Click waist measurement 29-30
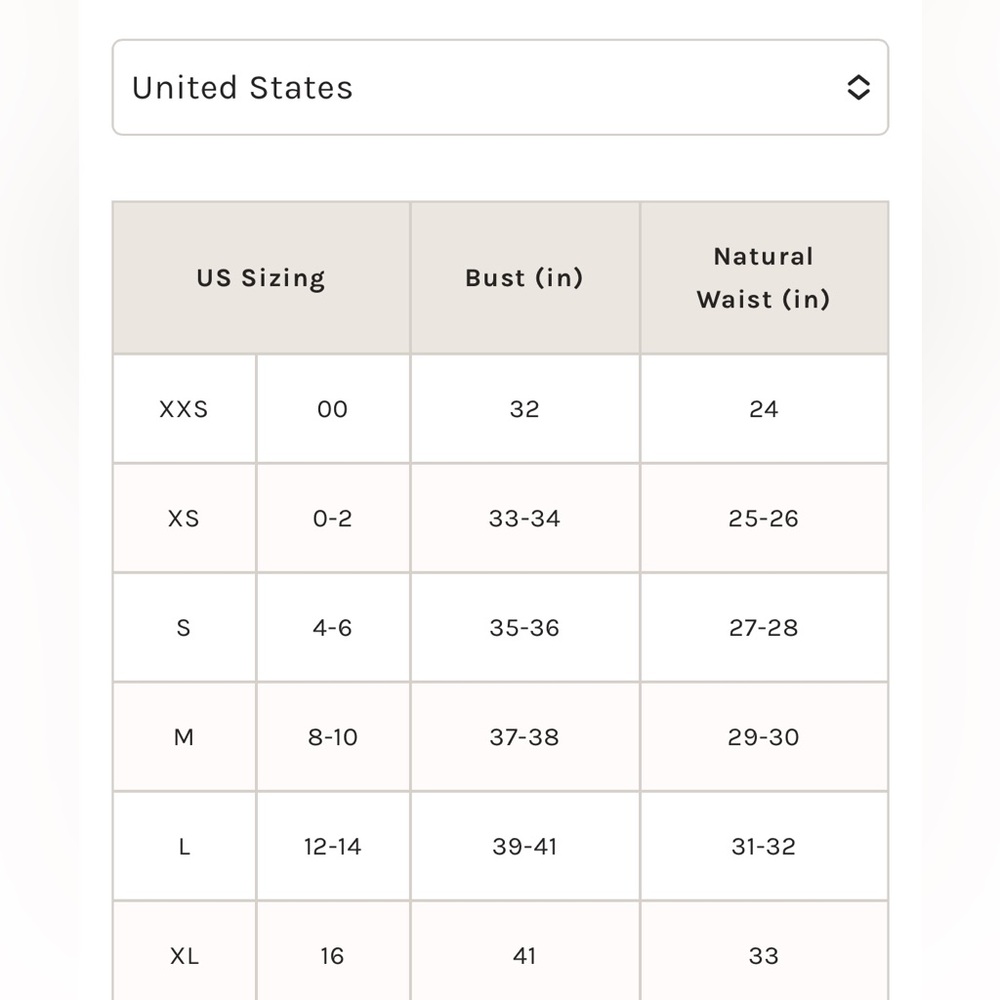Image resolution: width=1000 pixels, height=1000 pixels. click(764, 737)
